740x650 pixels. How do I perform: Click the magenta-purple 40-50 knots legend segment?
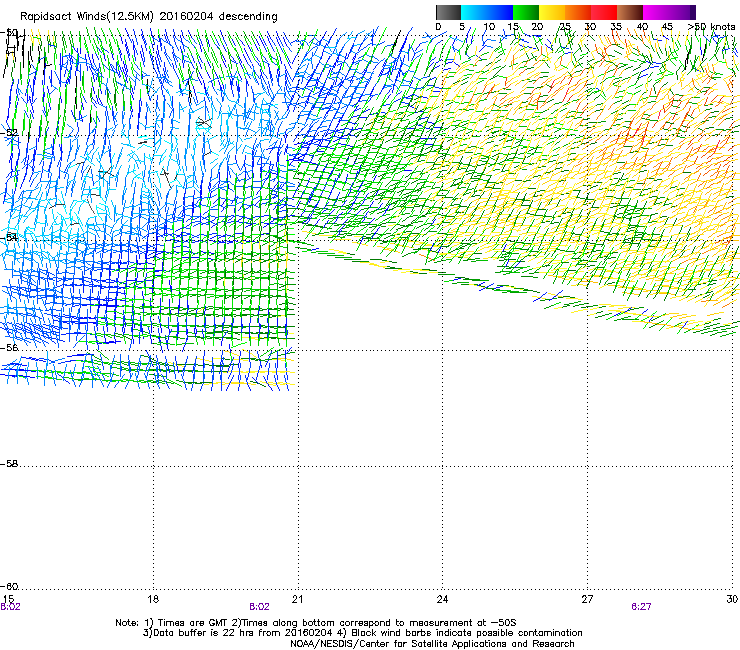click(x=669, y=12)
